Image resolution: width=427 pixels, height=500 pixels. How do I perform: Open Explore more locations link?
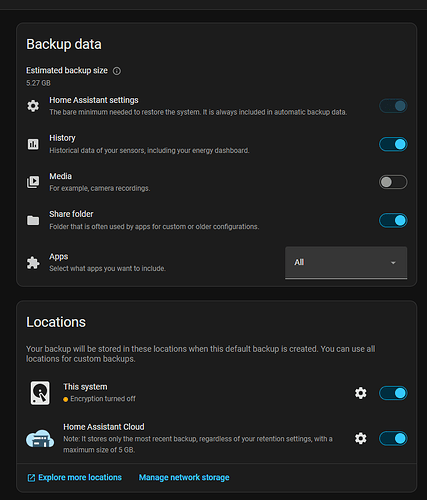[x=74, y=477]
